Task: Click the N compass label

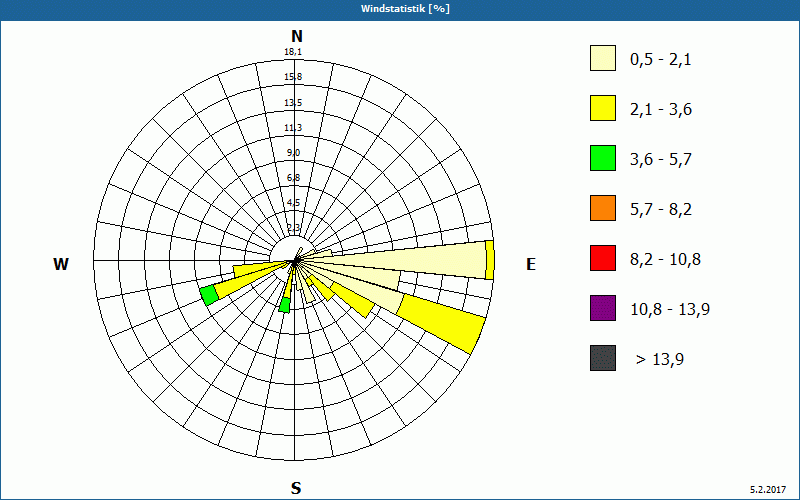Action: (297, 36)
